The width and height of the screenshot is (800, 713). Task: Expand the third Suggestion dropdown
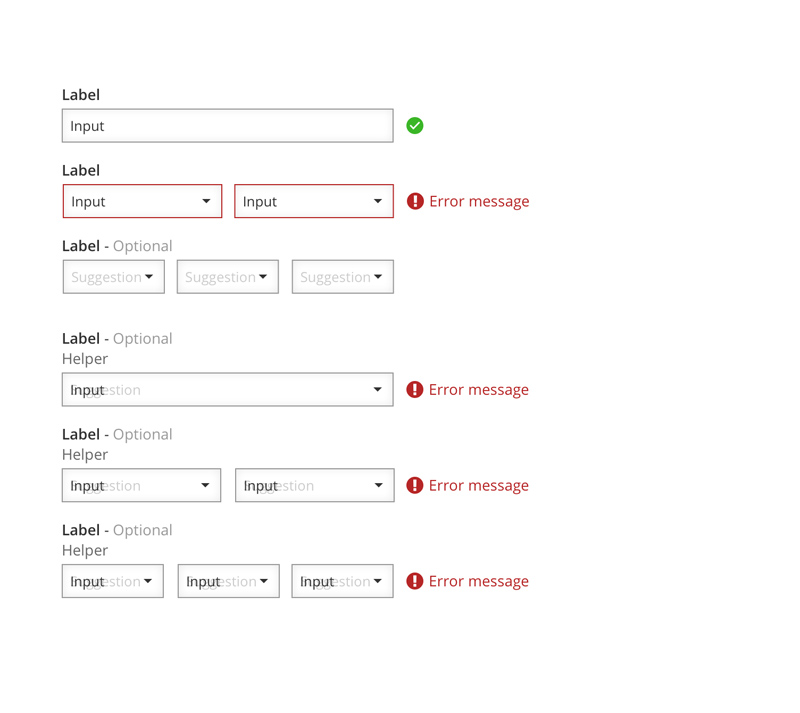342,277
